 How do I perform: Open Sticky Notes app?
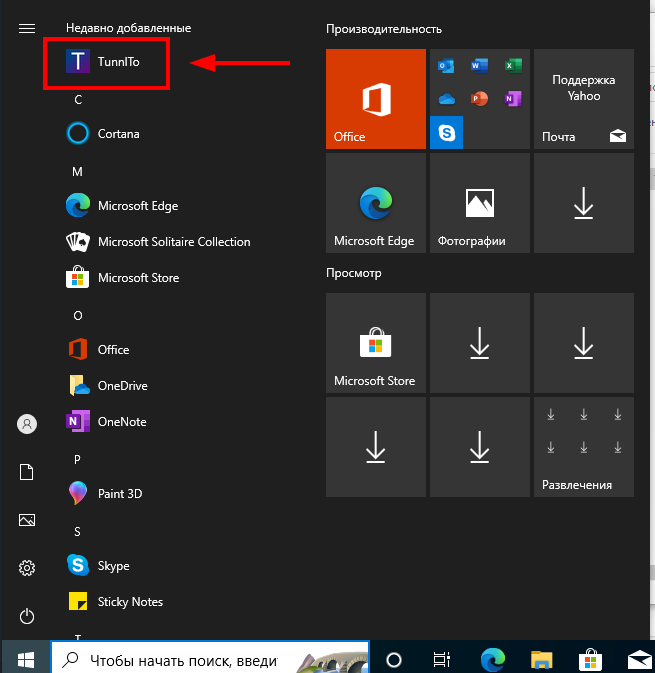(129, 602)
